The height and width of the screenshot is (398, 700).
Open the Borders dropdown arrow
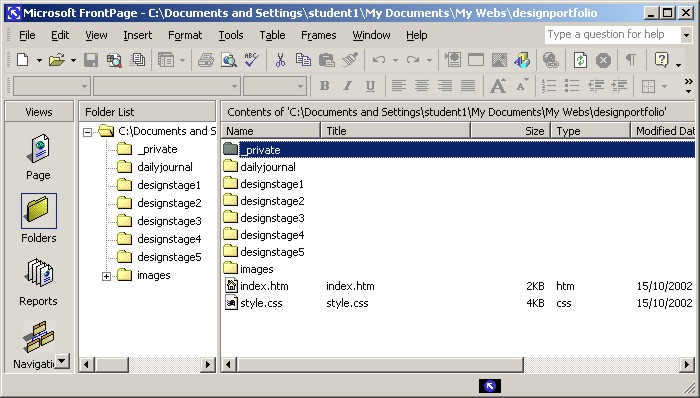pos(664,86)
